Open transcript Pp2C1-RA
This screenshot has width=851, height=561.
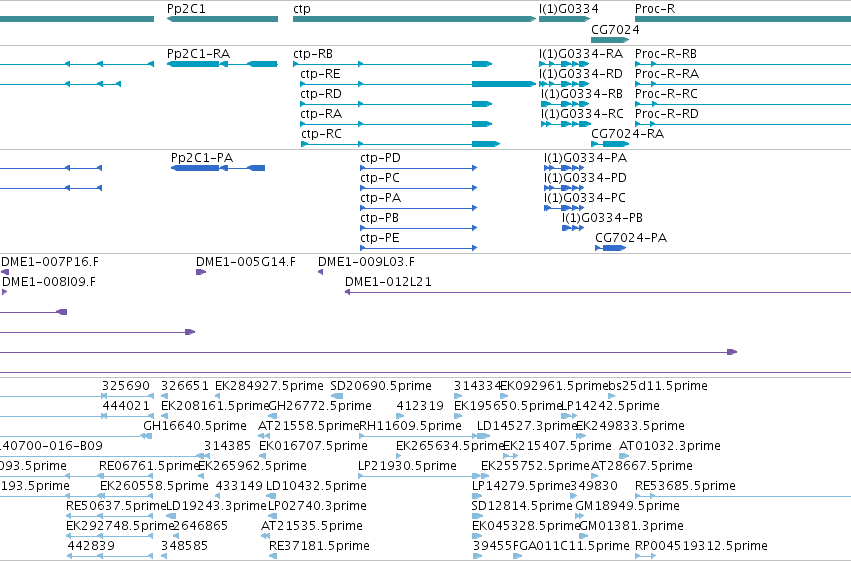coord(199,54)
